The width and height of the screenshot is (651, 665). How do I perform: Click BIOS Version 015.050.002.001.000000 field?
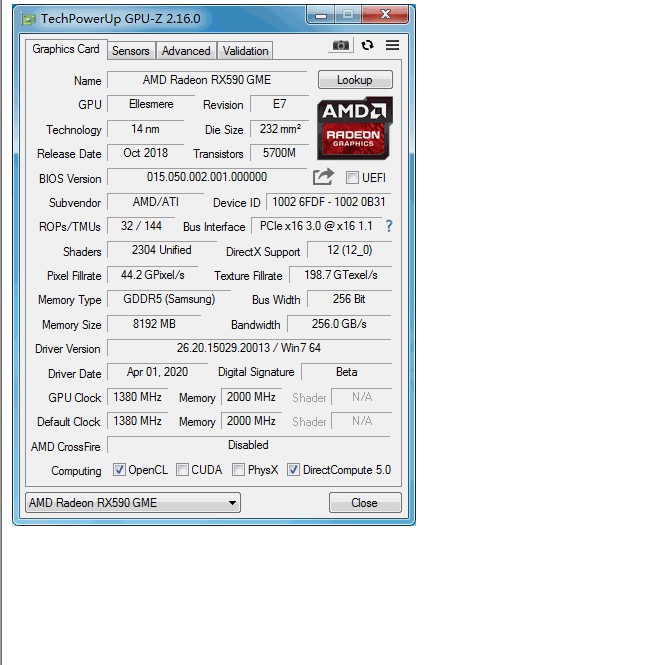[x=207, y=177]
